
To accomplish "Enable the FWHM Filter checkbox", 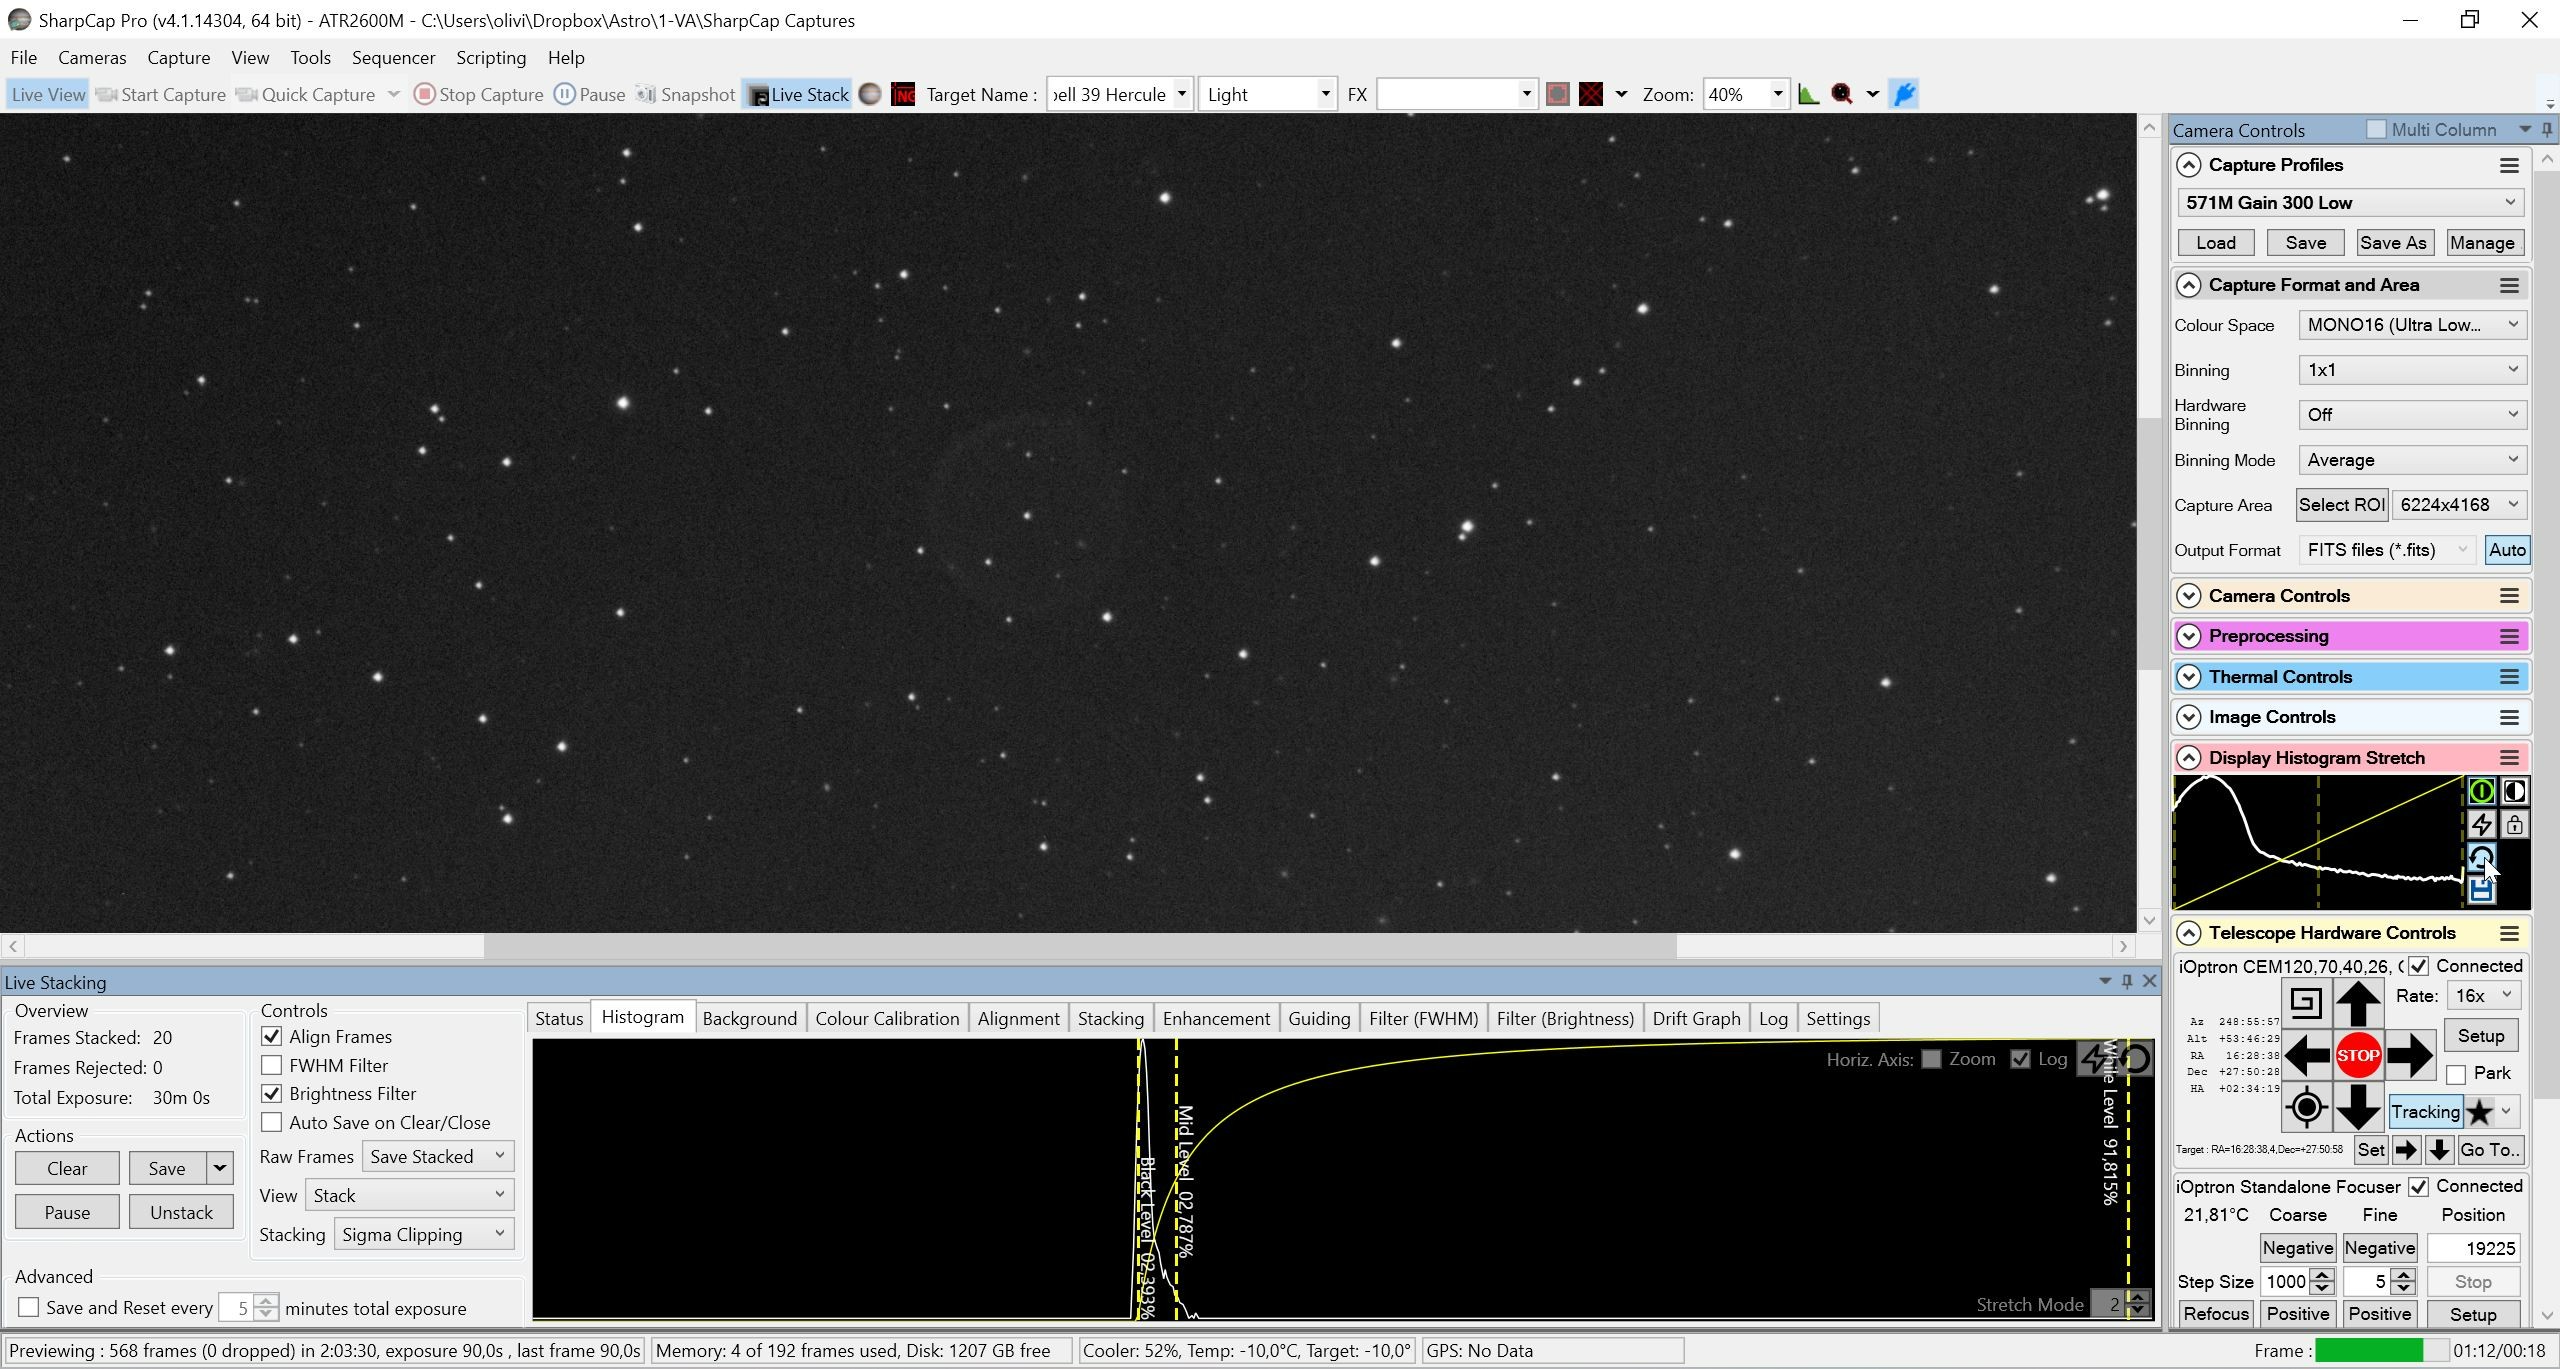I will click(271, 1065).
